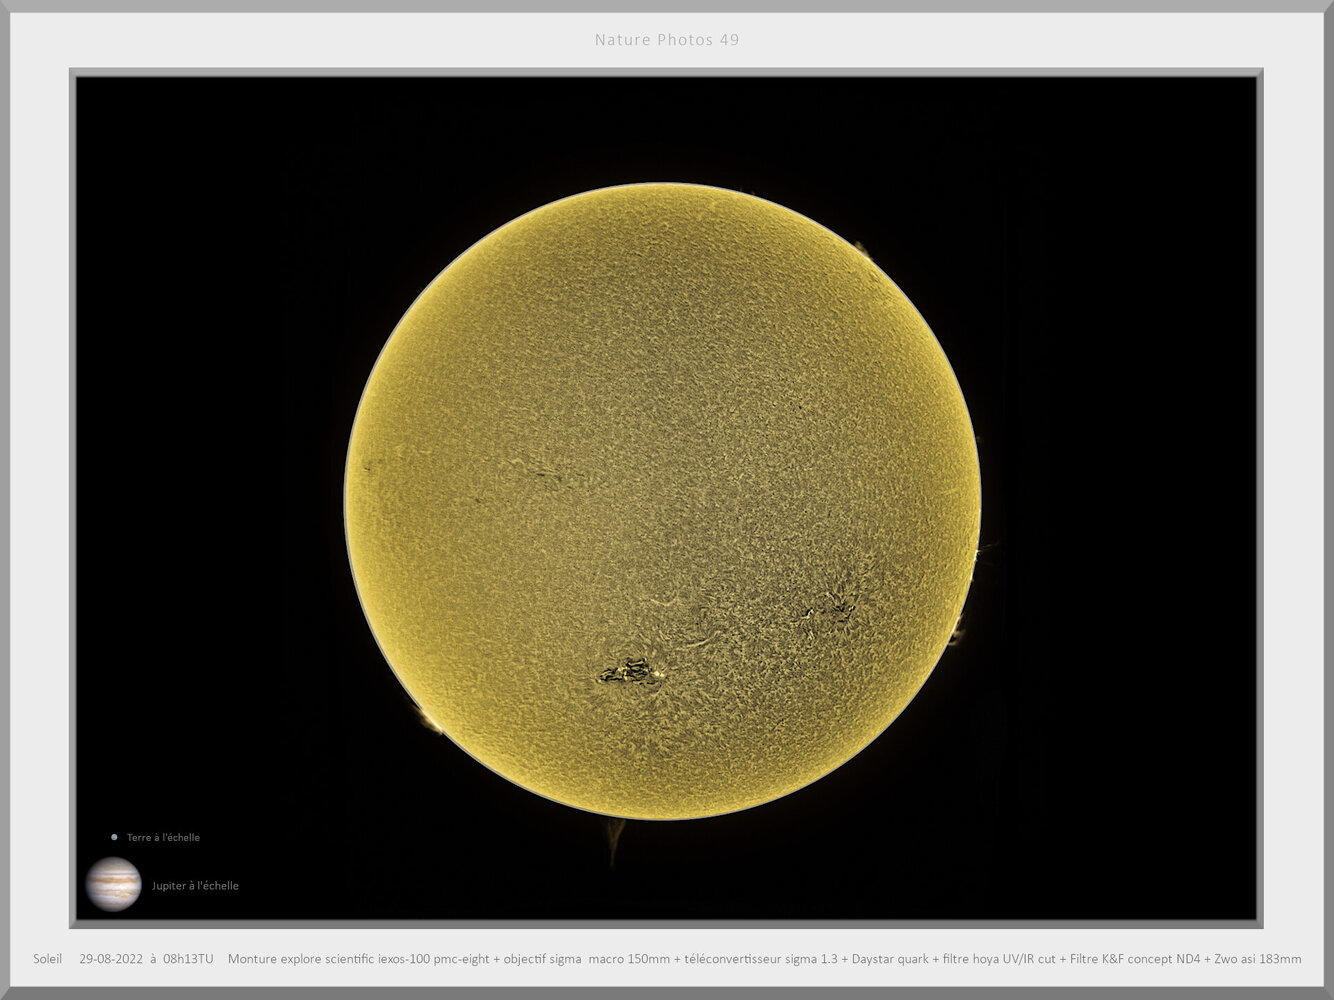This screenshot has height=1000, width=1334.
Task: Click the Jupiter scale comparison thumbnail
Action: pos(114,884)
